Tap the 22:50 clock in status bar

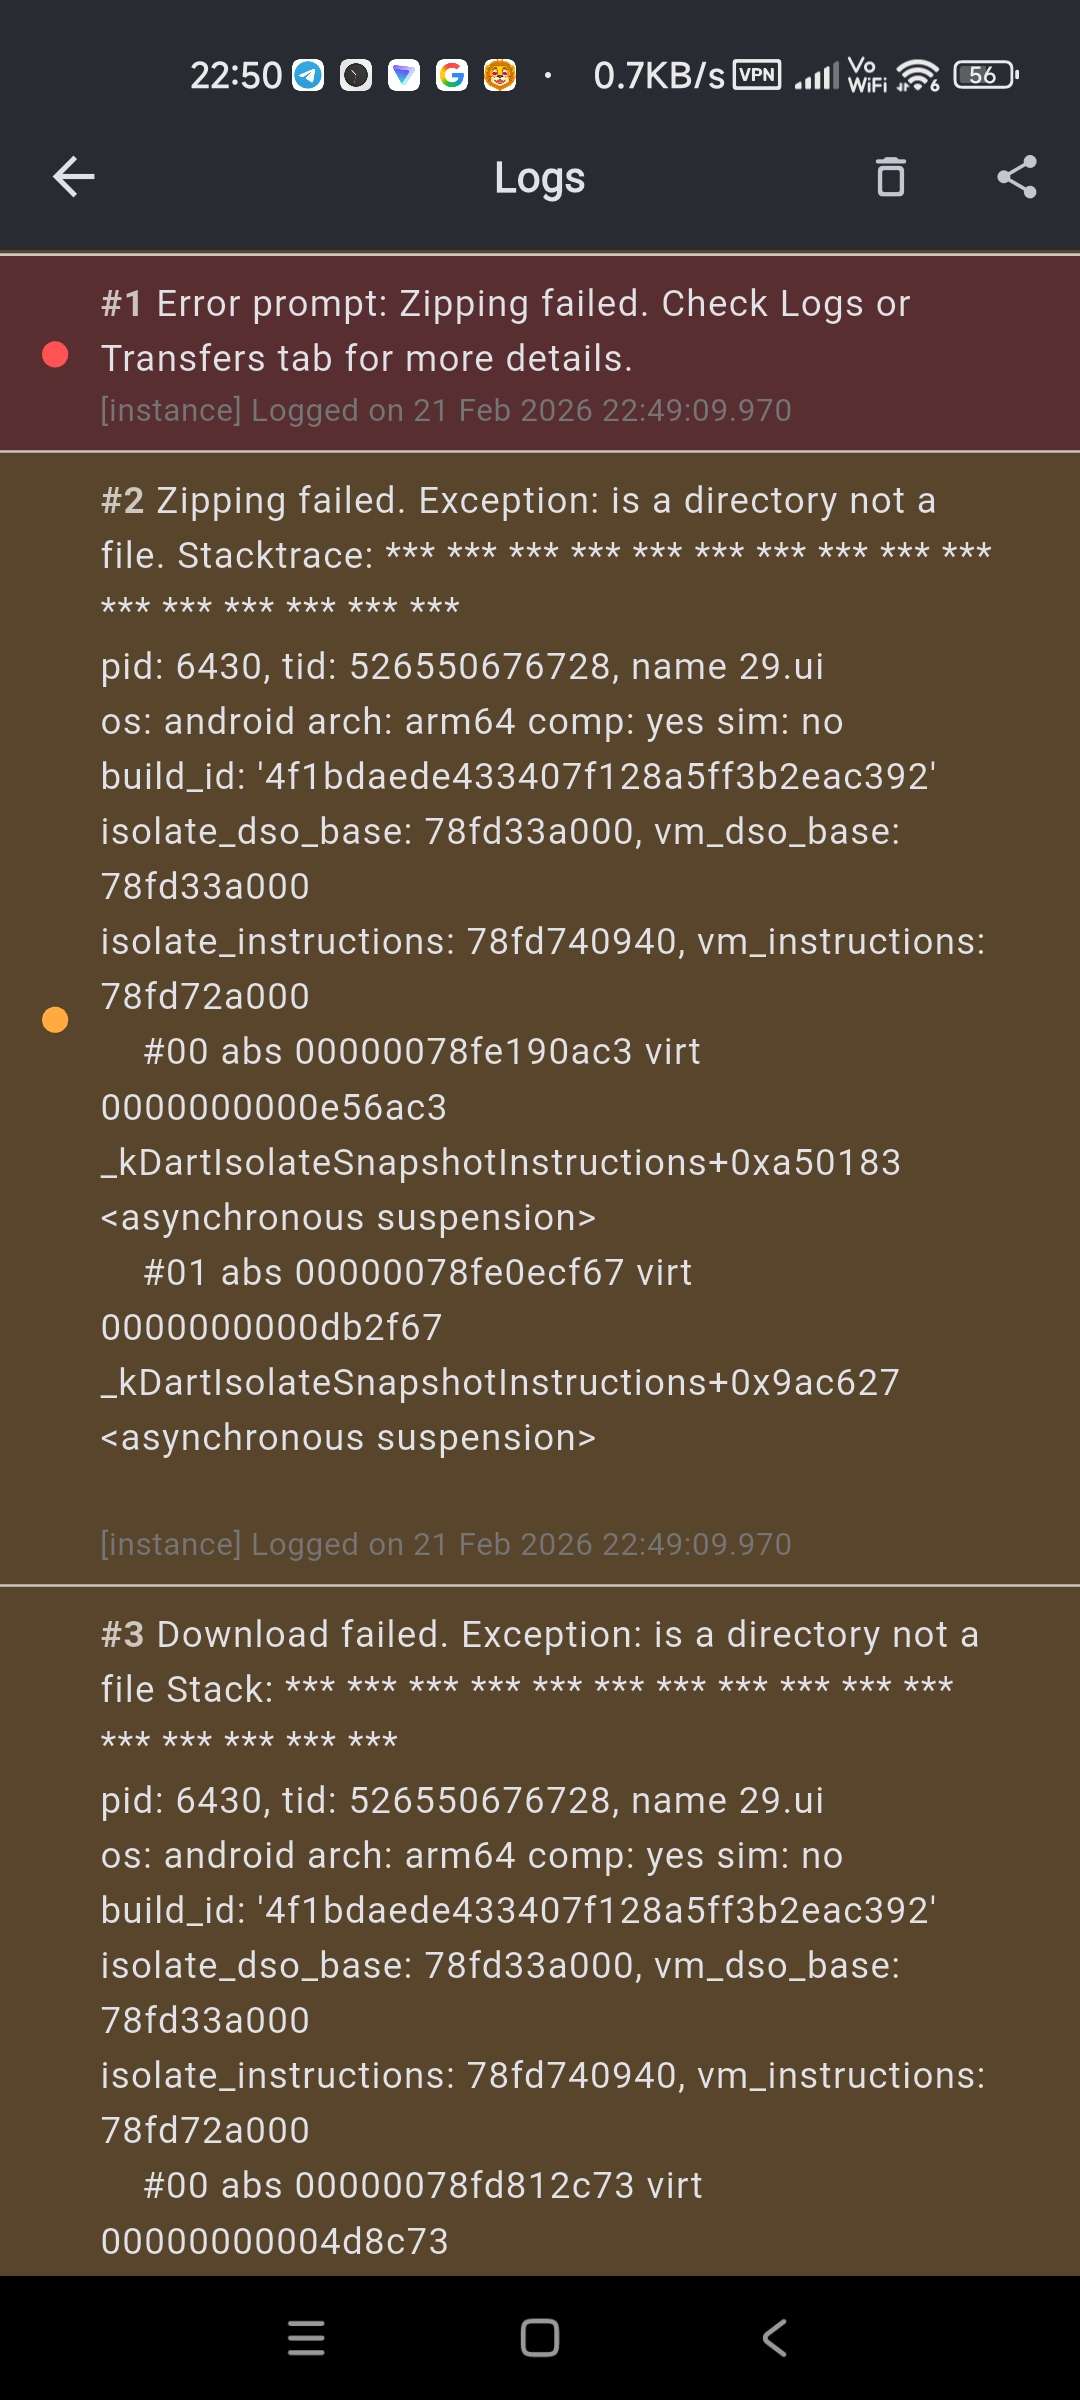(236, 75)
